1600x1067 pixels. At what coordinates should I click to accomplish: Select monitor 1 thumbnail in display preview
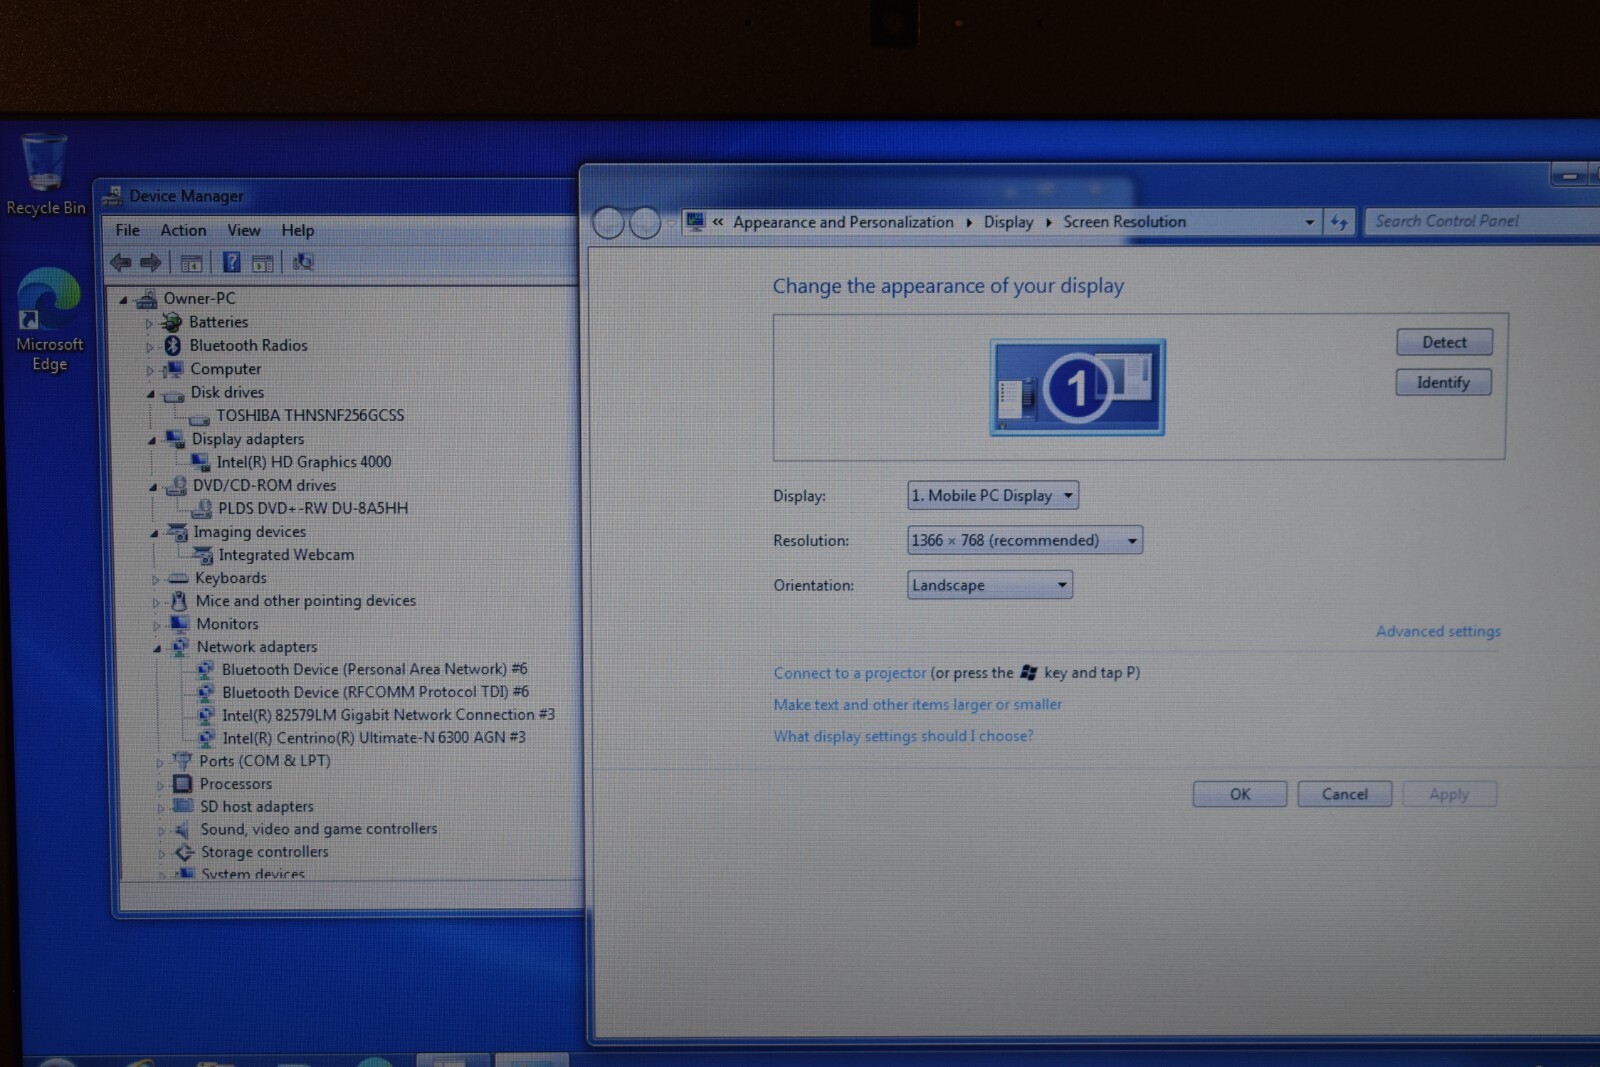click(x=1077, y=387)
